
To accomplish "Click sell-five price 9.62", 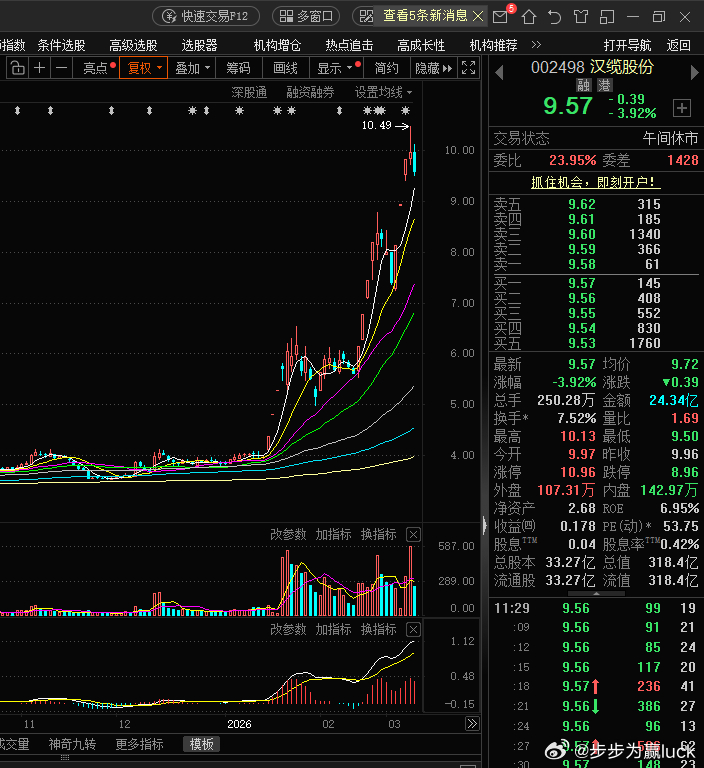I will [582, 204].
